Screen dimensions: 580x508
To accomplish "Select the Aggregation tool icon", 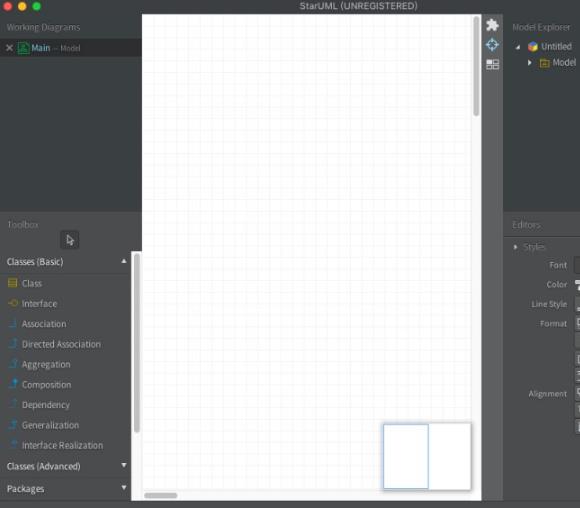I will tap(13, 364).
